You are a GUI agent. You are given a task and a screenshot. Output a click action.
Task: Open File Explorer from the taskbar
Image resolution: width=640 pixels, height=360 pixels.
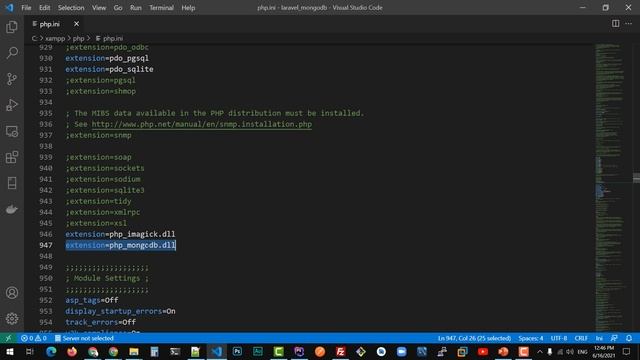(x=133, y=351)
